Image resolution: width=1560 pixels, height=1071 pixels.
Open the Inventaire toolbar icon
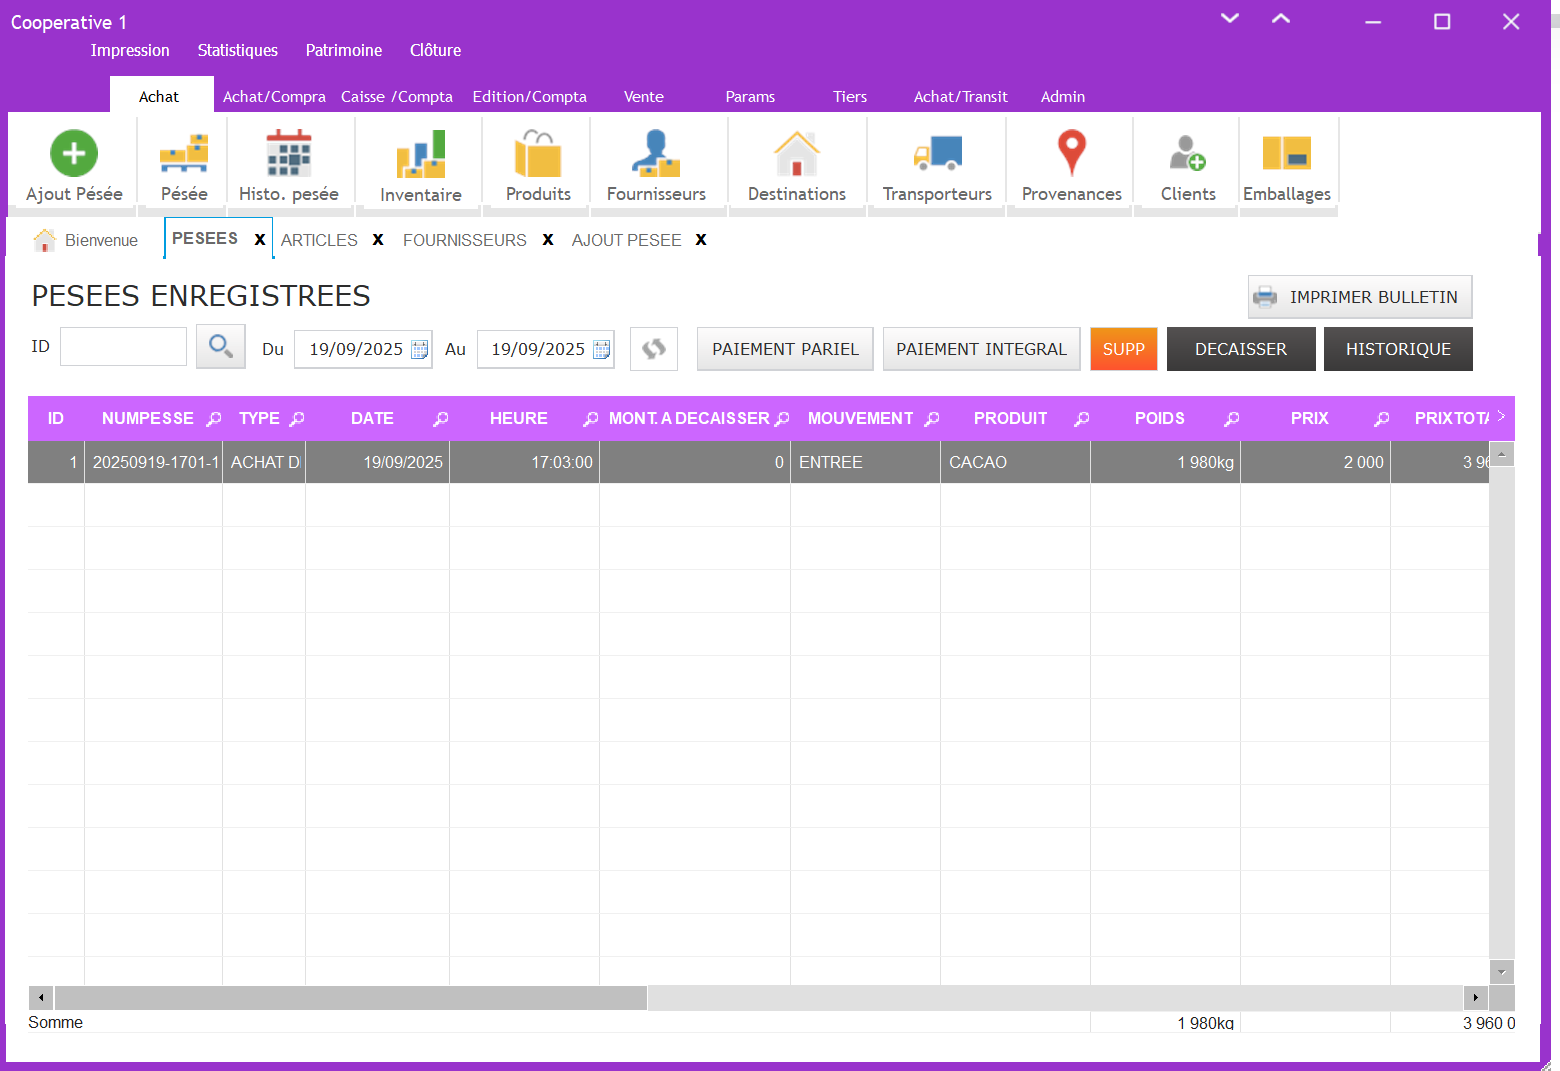420,153
